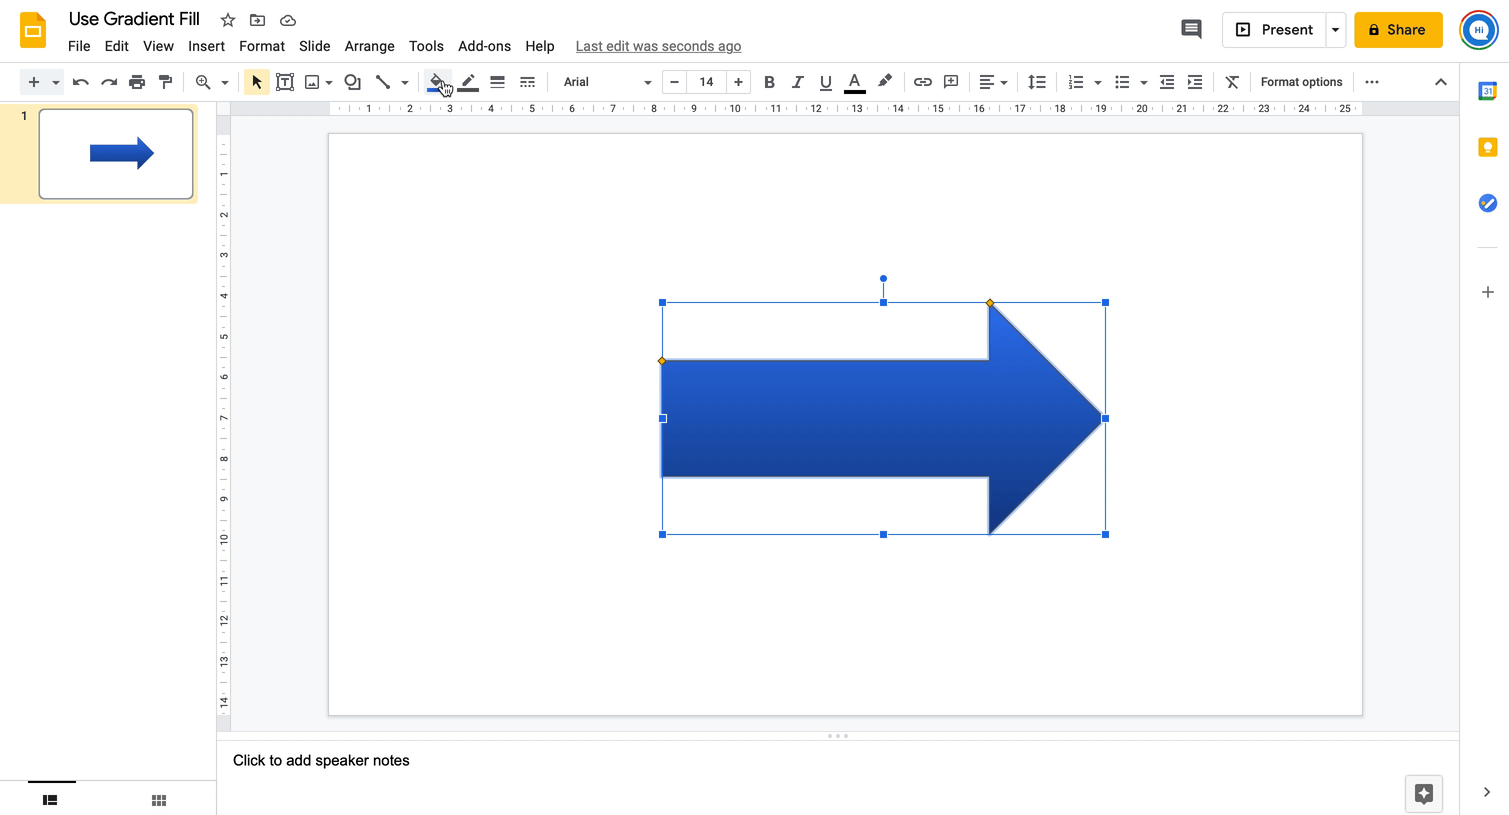Image resolution: width=1509 pixels, height=815 pixels.
Task: Open the Shape tool
Action: click(353, 82)
